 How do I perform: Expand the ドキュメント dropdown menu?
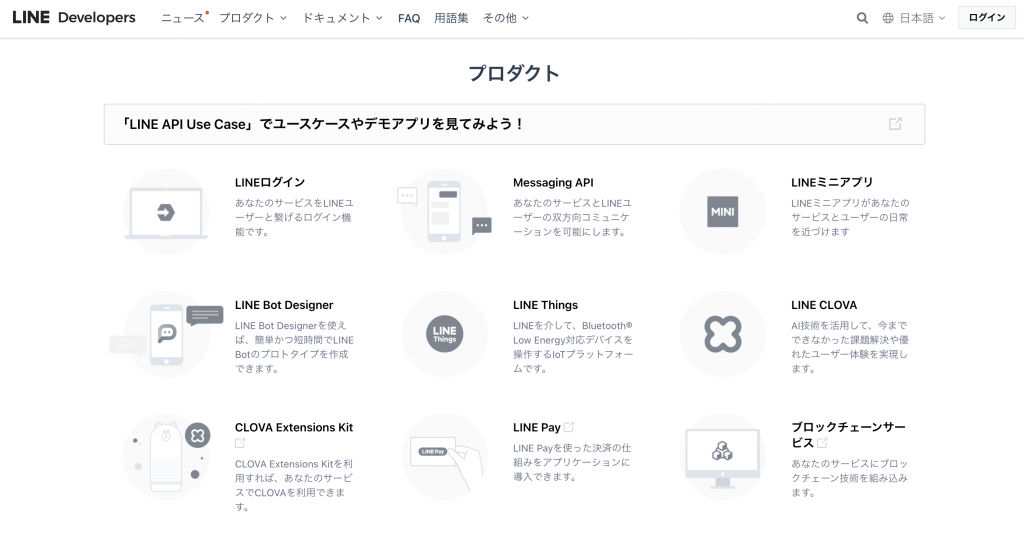point(342,18)
